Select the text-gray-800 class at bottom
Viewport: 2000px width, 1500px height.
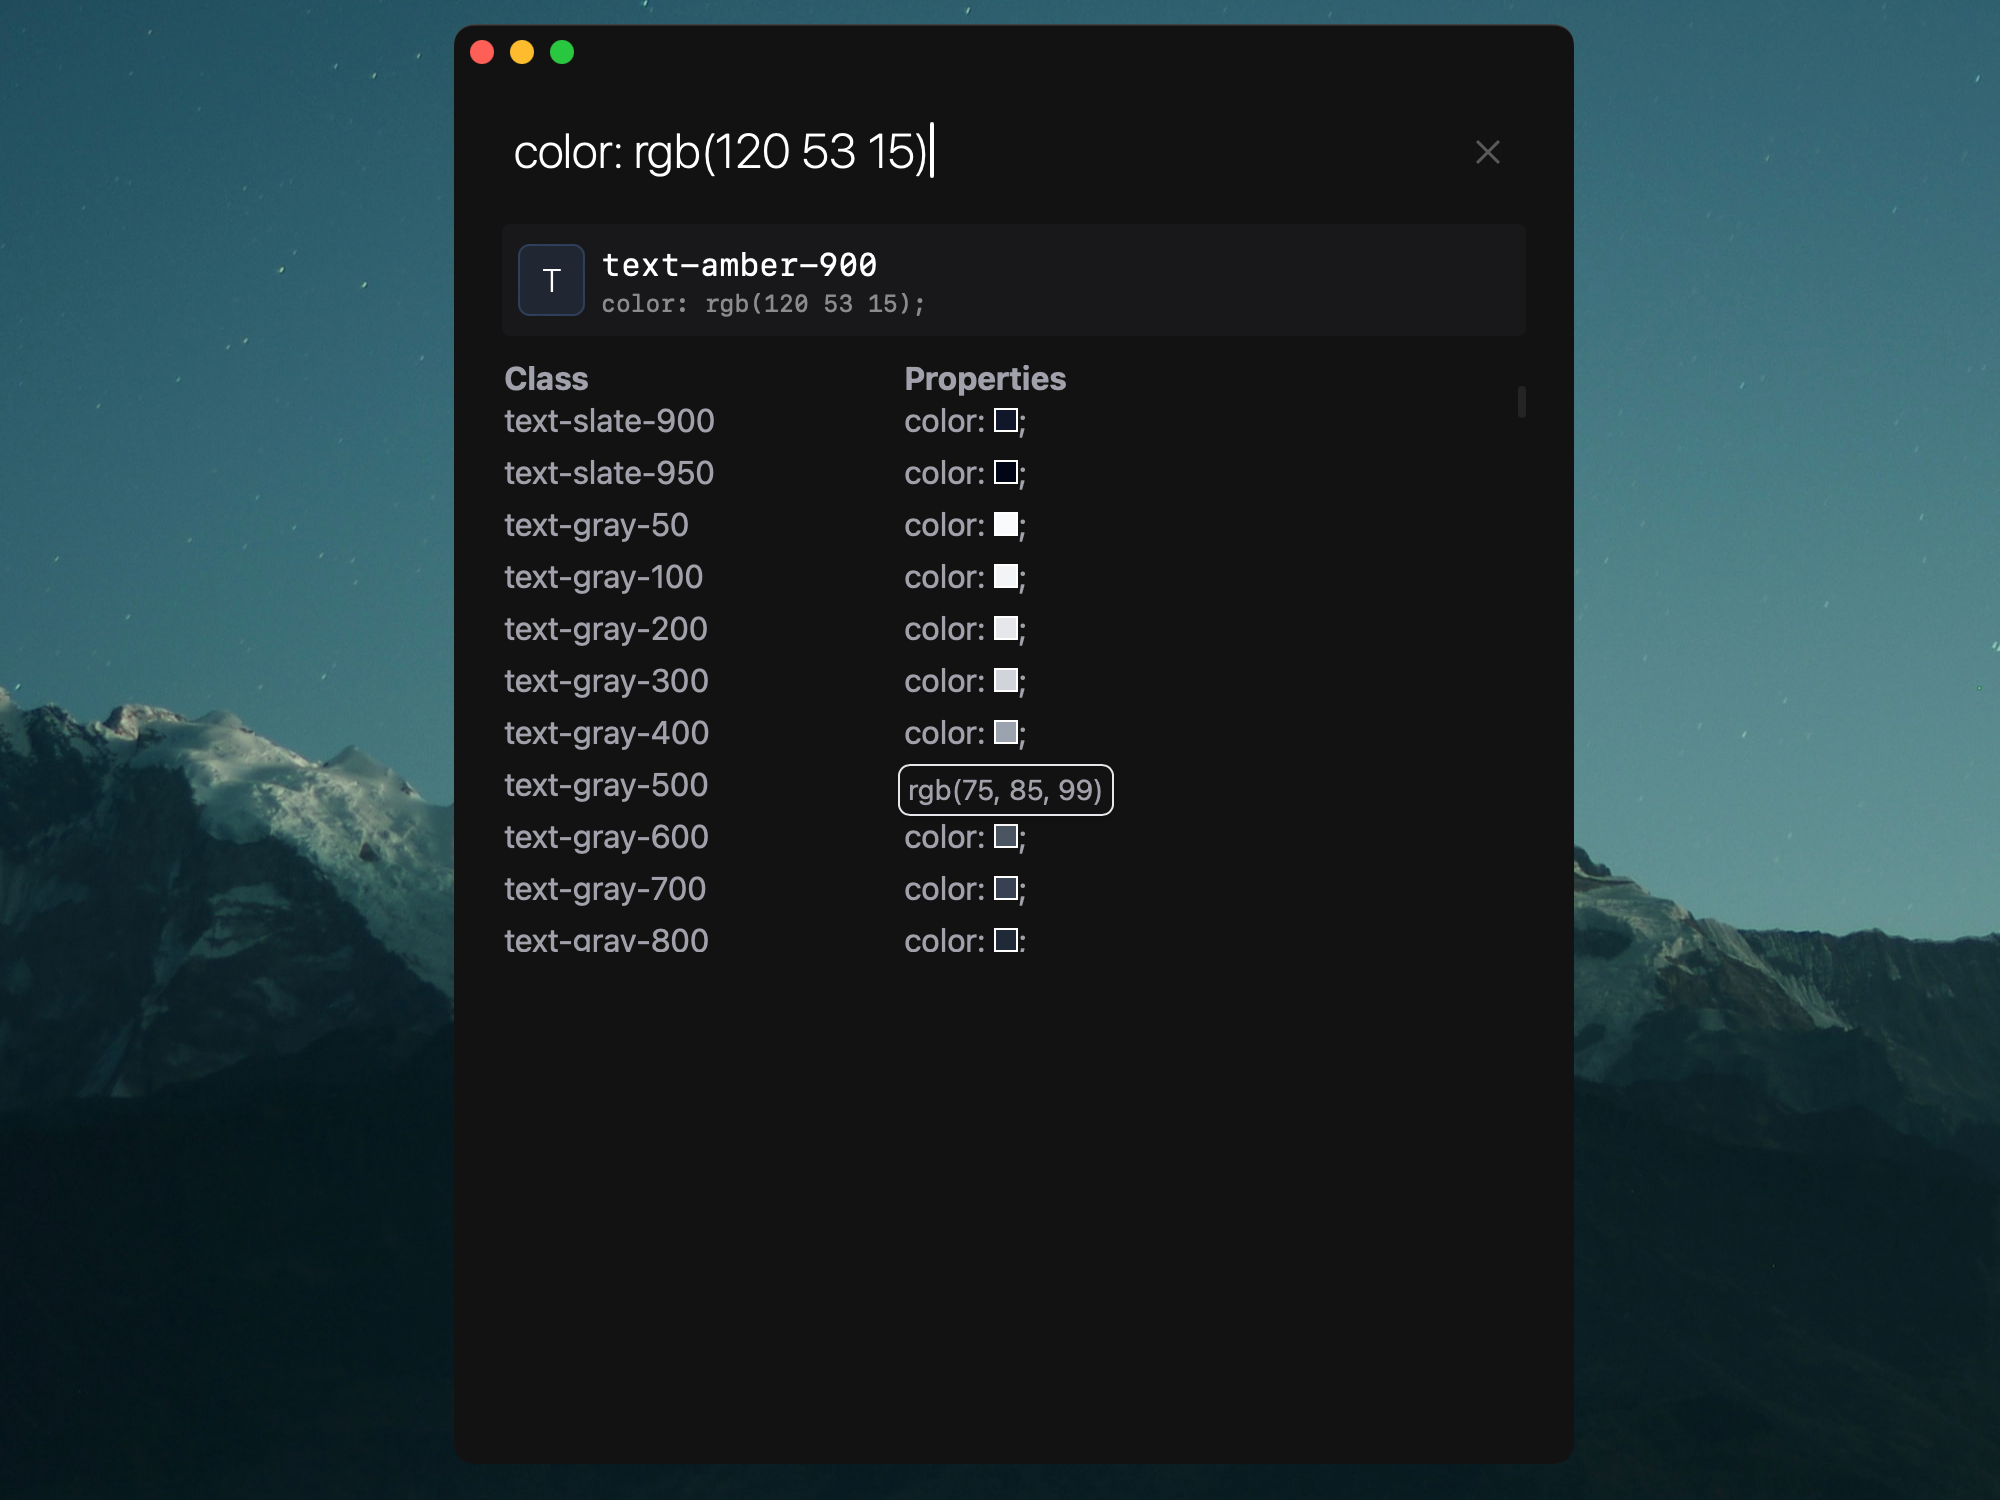pos(606,940)
